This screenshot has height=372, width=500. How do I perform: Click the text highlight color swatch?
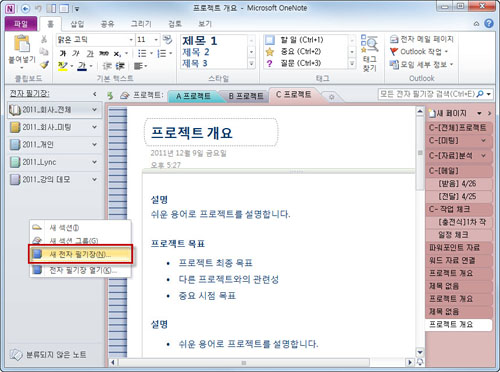point(62,66)
